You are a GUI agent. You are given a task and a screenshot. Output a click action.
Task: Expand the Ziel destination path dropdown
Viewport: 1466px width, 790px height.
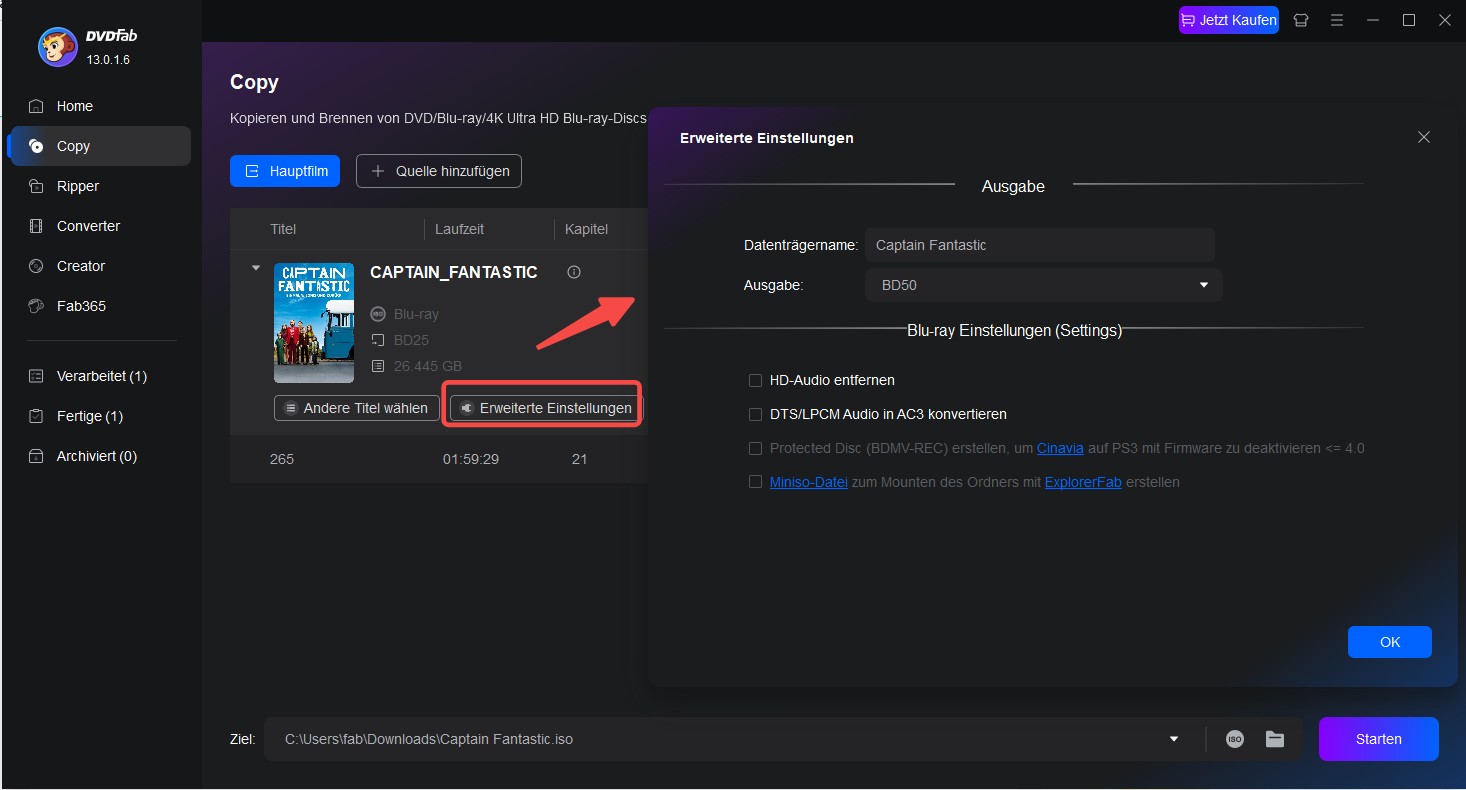click(1174, 739)
